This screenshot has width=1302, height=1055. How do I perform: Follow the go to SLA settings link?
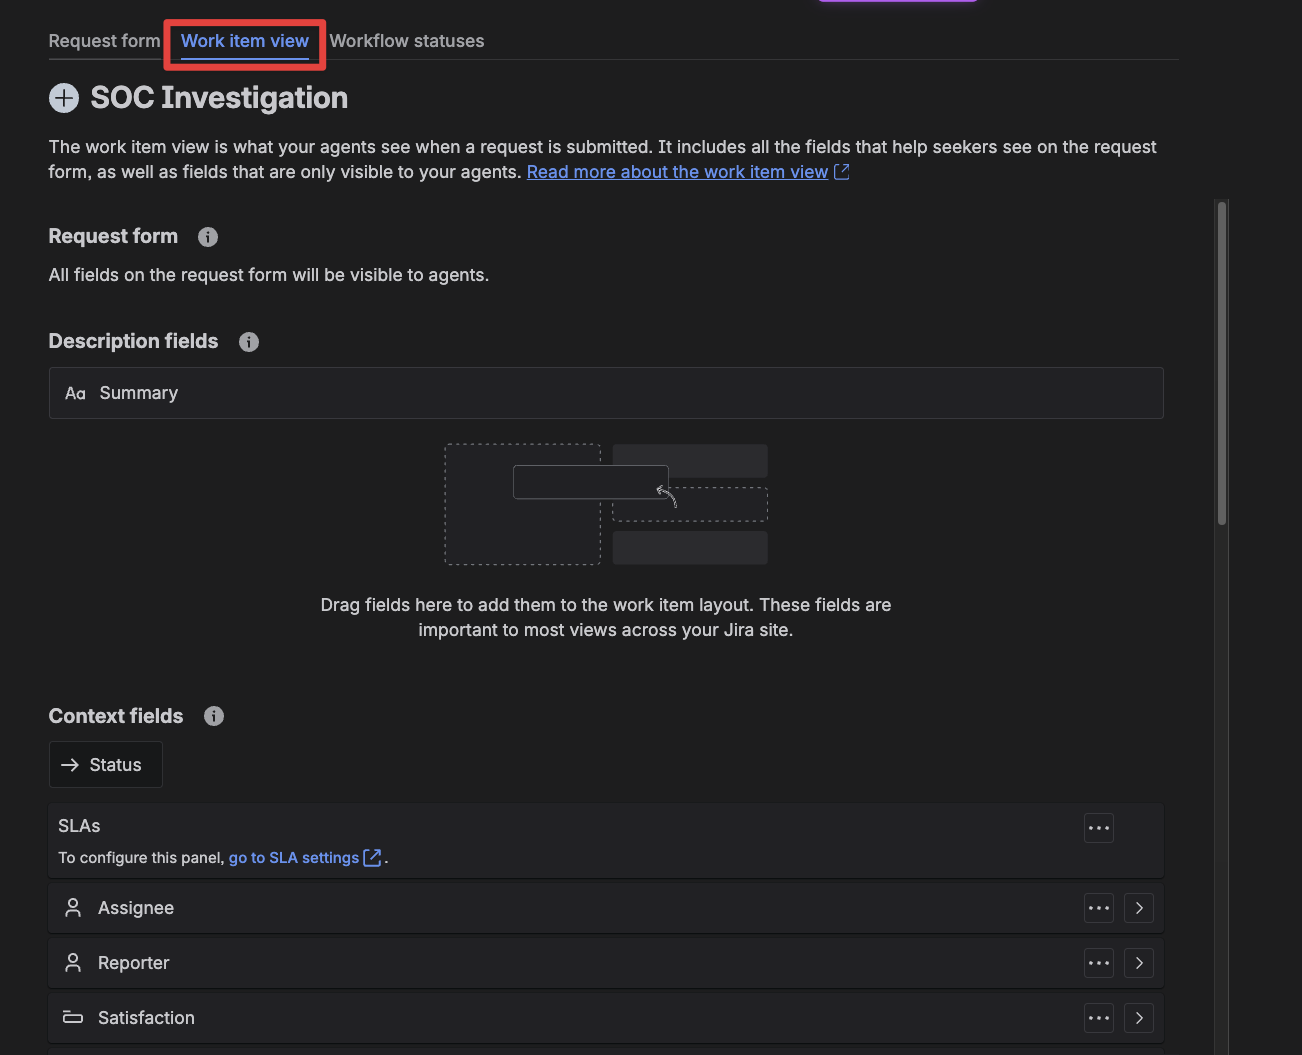[x=294, y=858]
